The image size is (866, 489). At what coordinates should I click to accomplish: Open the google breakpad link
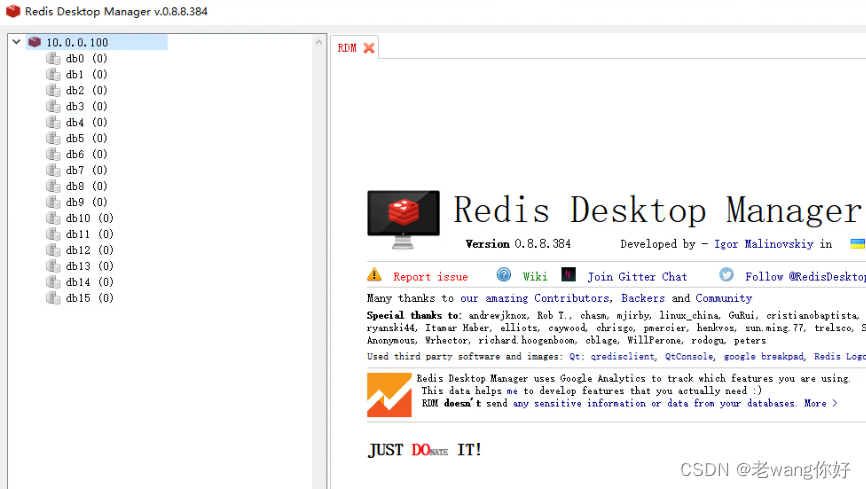tap(764, 357)
